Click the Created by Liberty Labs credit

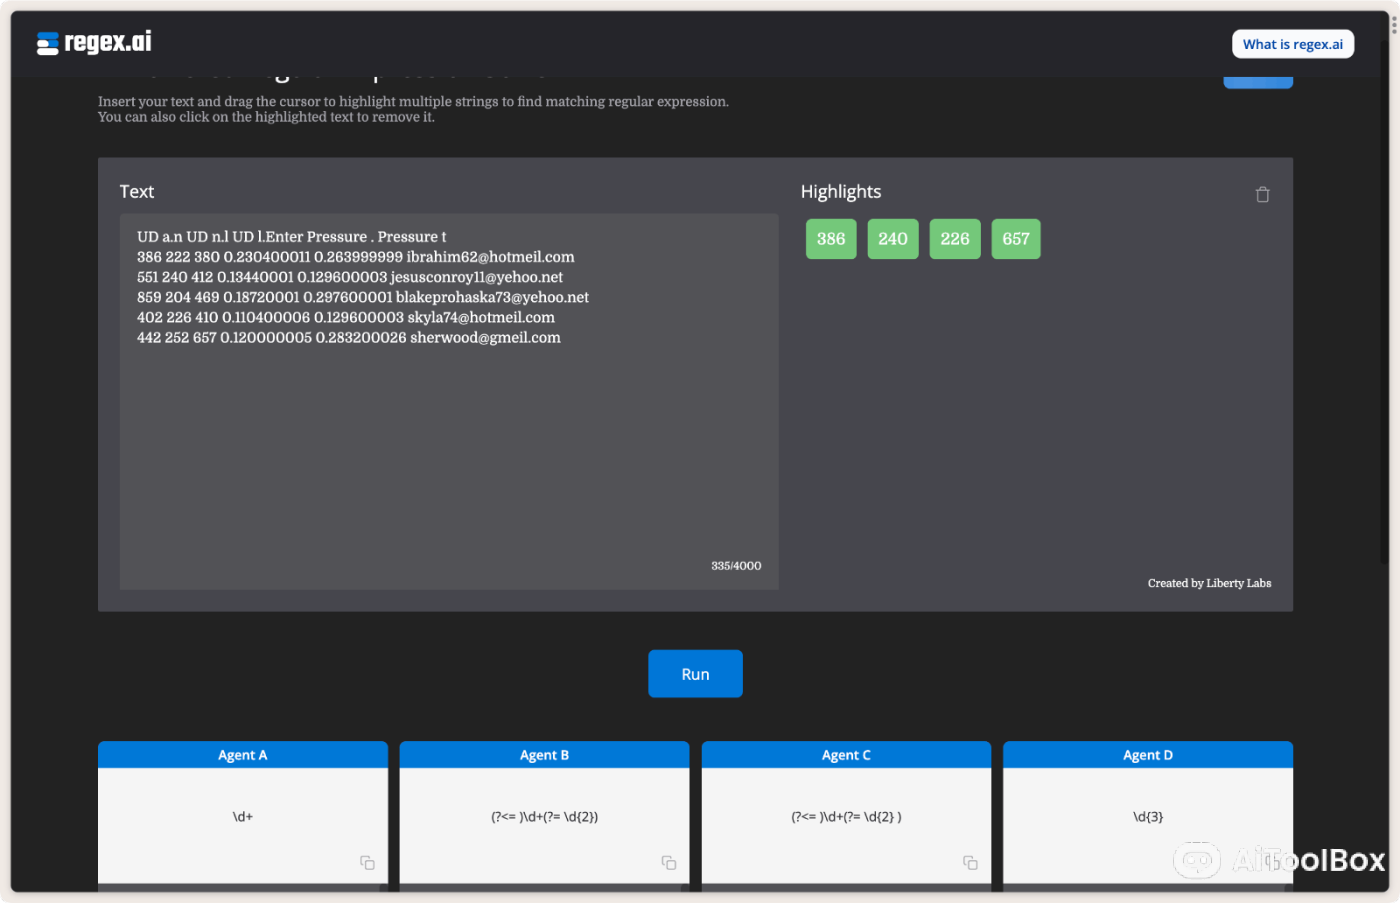pyautogui.click(x=1209, y=583)
